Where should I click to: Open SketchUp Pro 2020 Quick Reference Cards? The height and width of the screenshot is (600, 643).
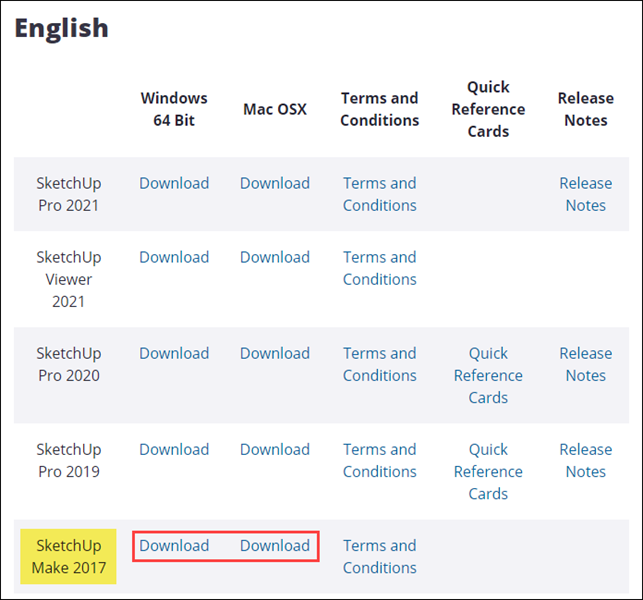[488, 375]
